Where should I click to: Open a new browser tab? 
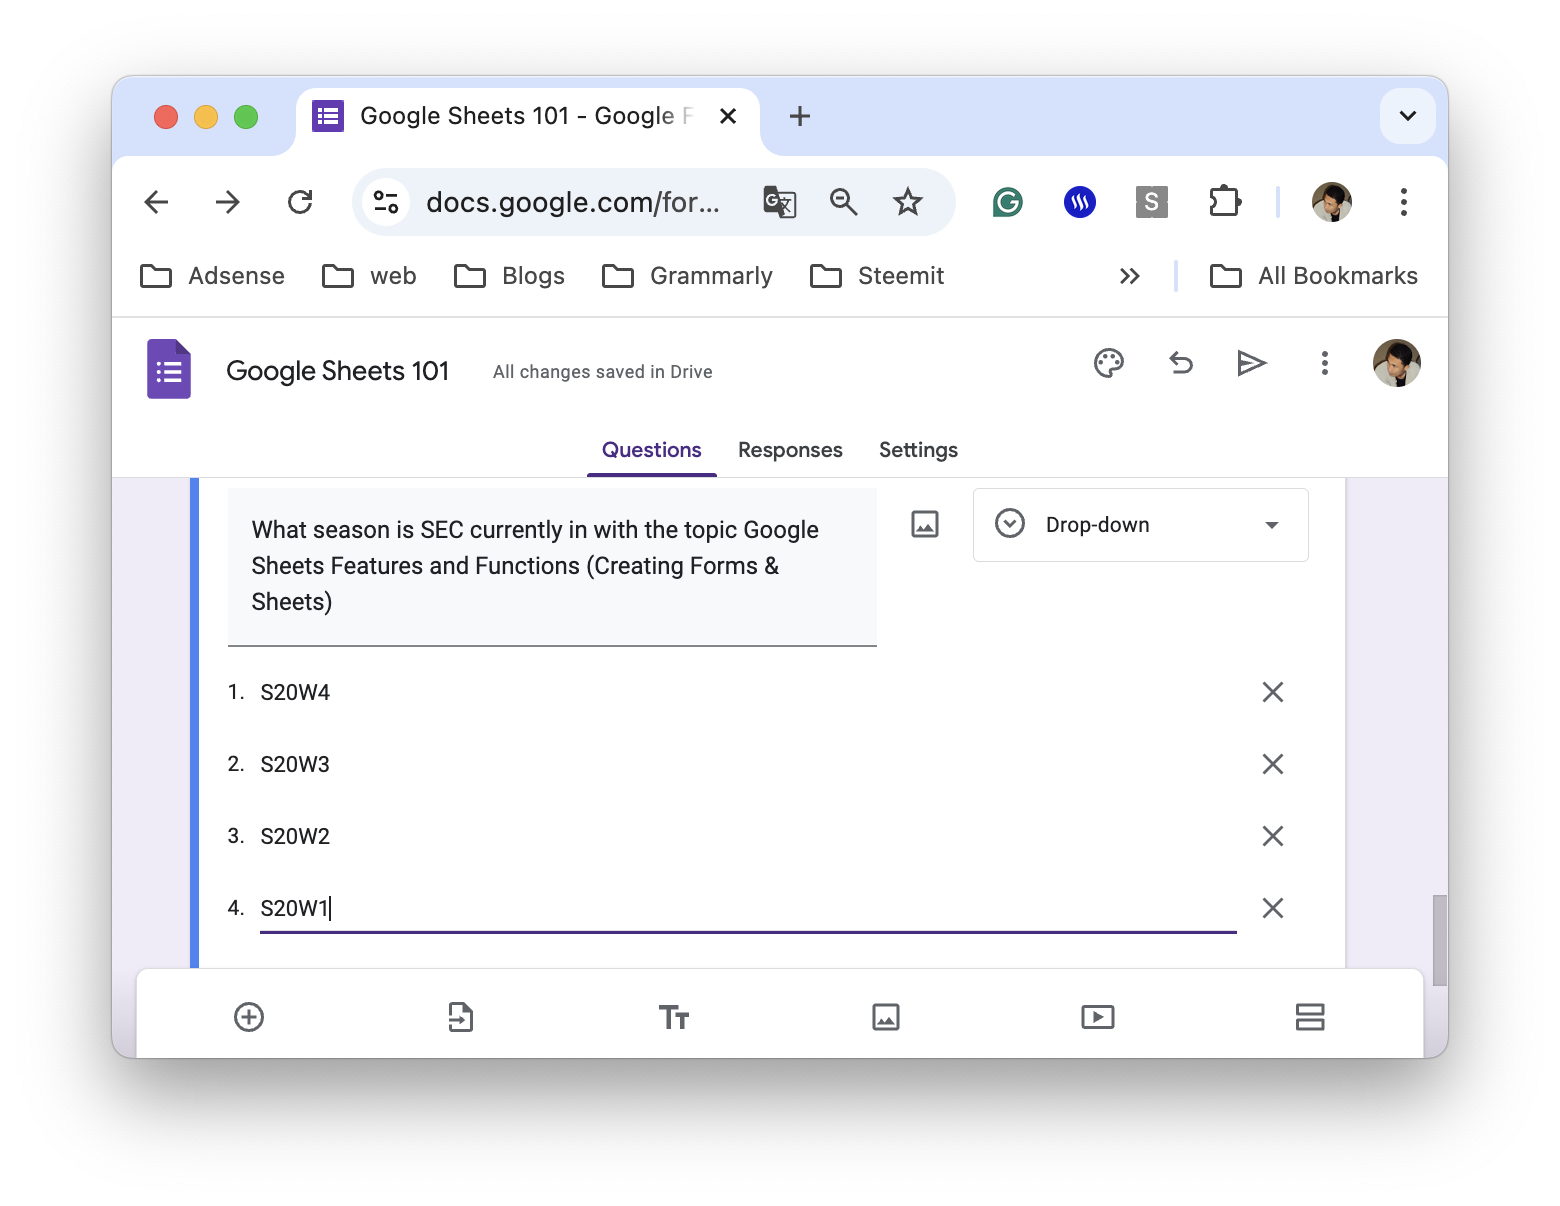tap(800, 116)
